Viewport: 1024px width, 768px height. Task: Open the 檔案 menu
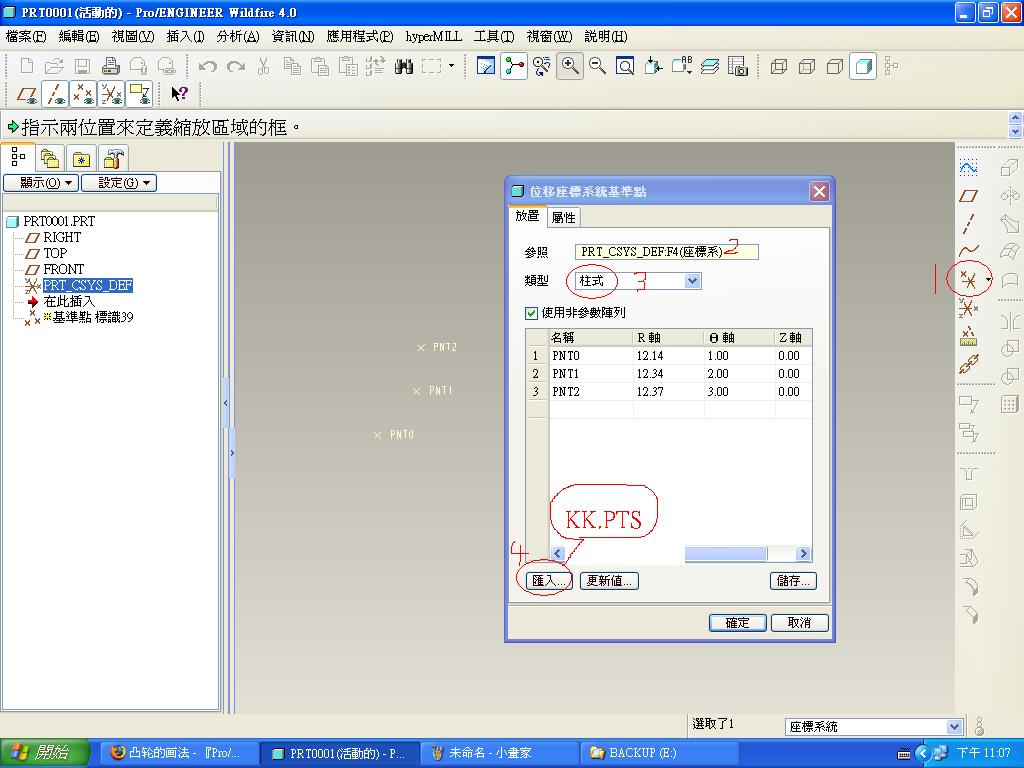pos(25,37)
